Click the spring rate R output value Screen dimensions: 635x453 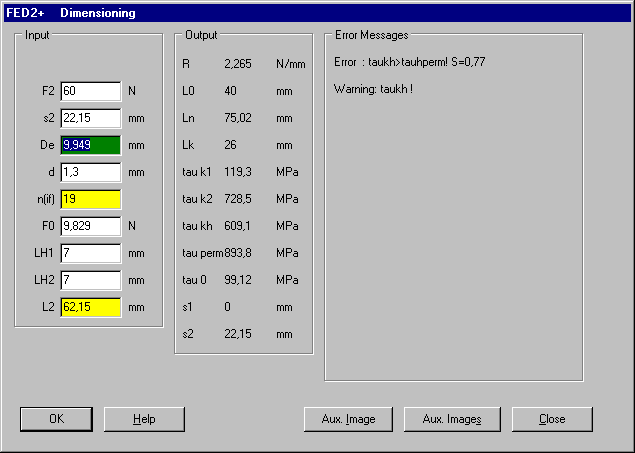click(x=240, y=64)
